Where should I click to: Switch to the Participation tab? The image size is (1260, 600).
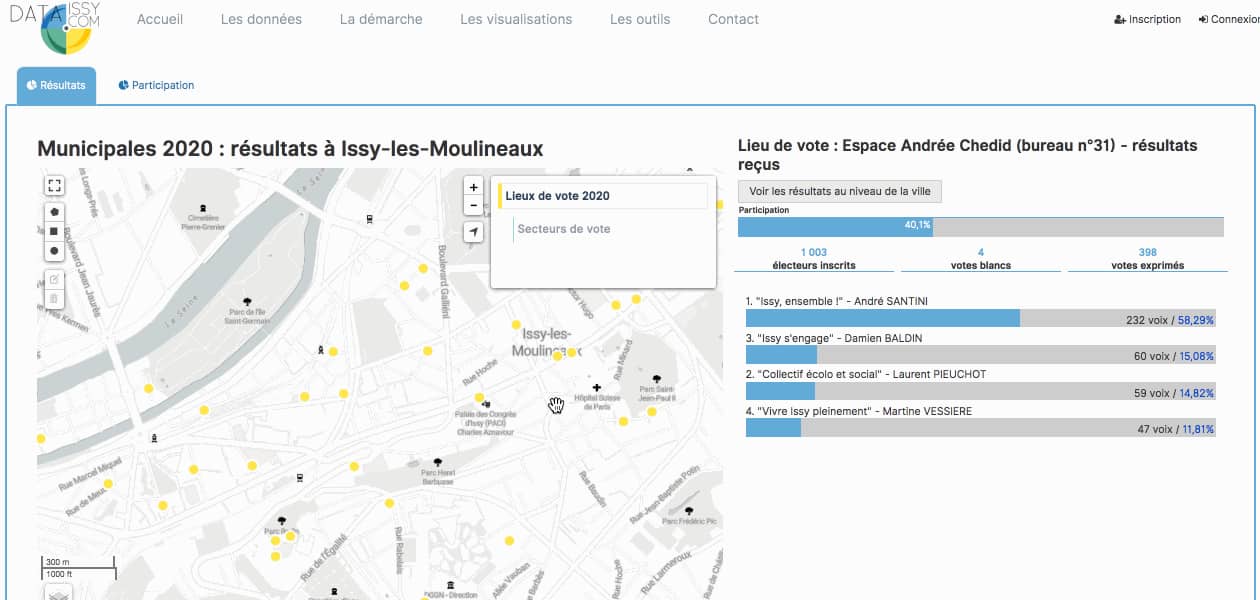(156, 85)
